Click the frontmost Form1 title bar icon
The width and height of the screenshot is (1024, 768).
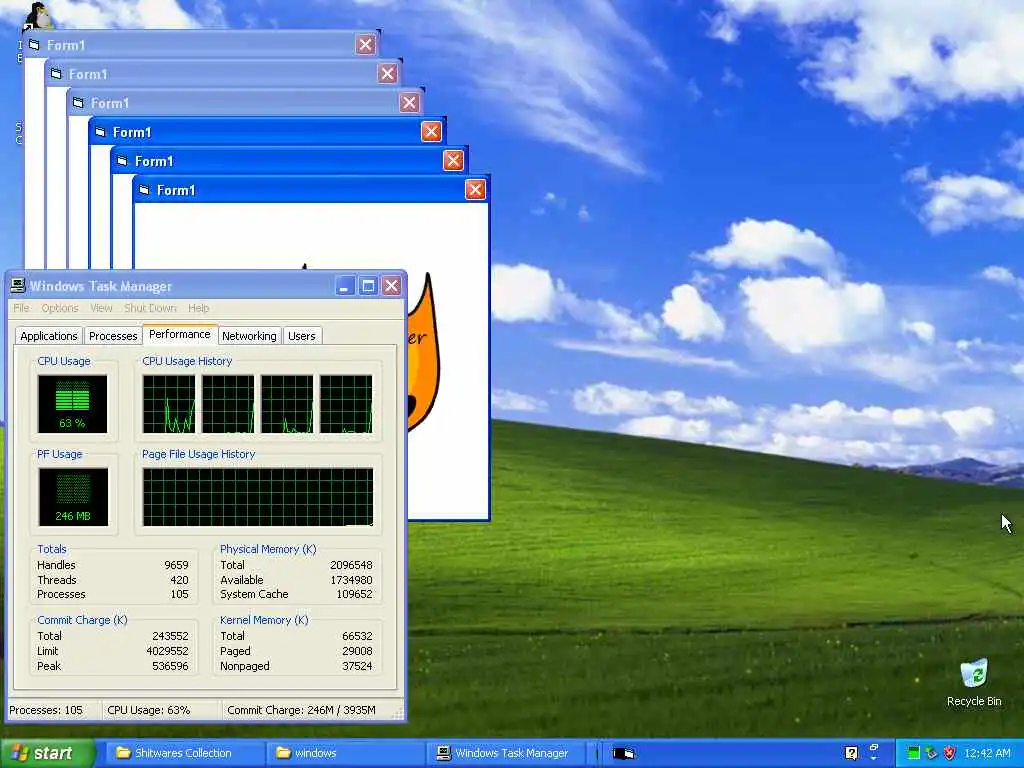pos(144,190)
